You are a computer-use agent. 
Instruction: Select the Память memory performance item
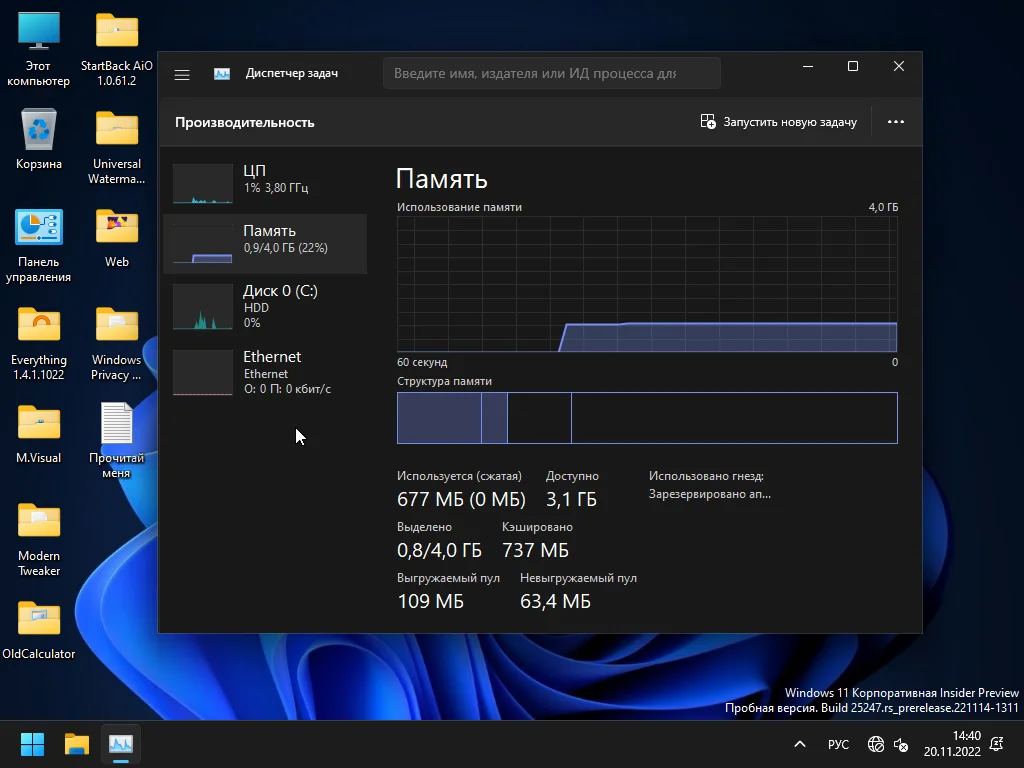265,240
